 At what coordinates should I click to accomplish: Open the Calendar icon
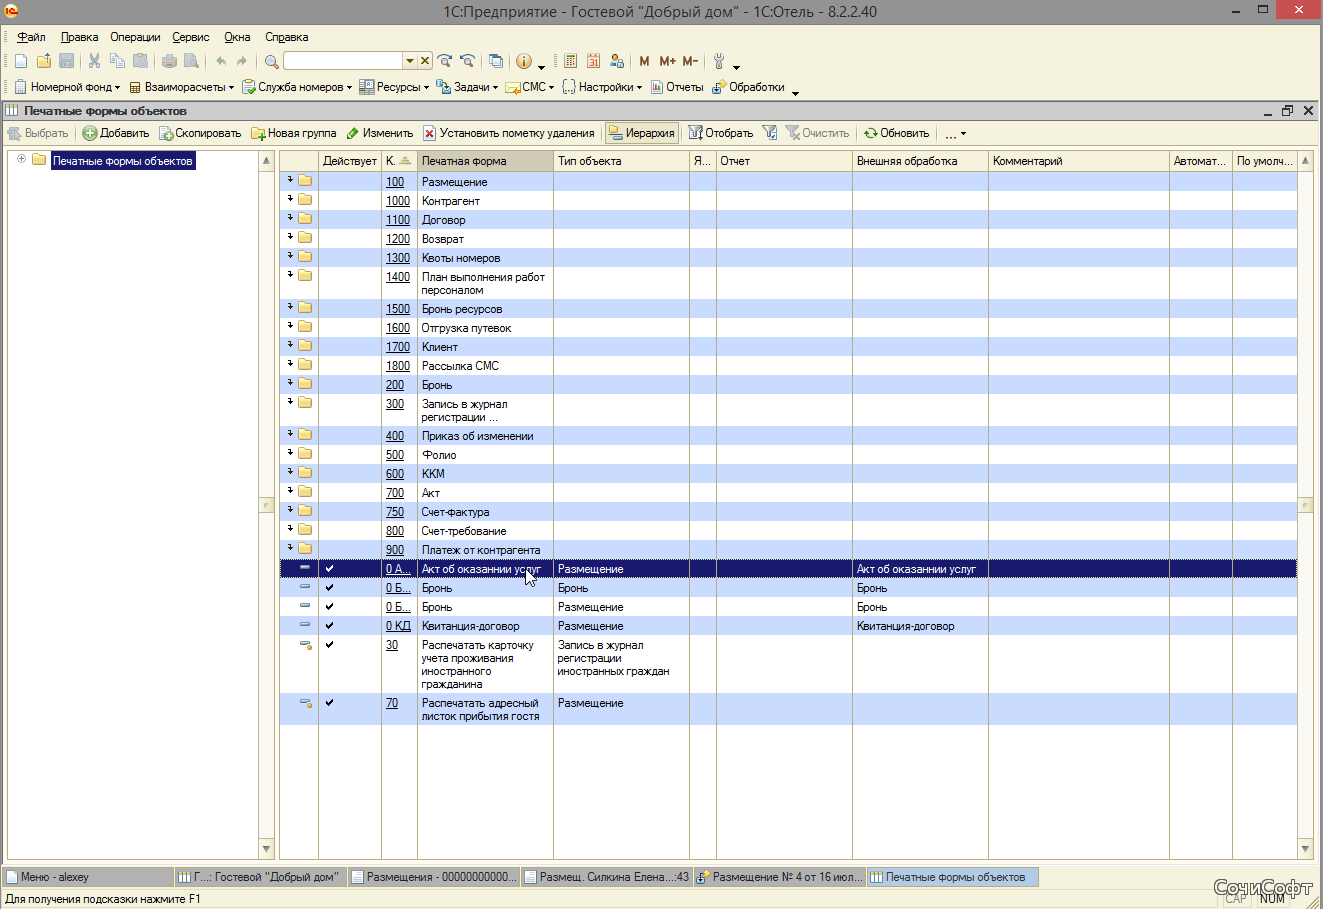pyautogui.click(x=593, y=61)
